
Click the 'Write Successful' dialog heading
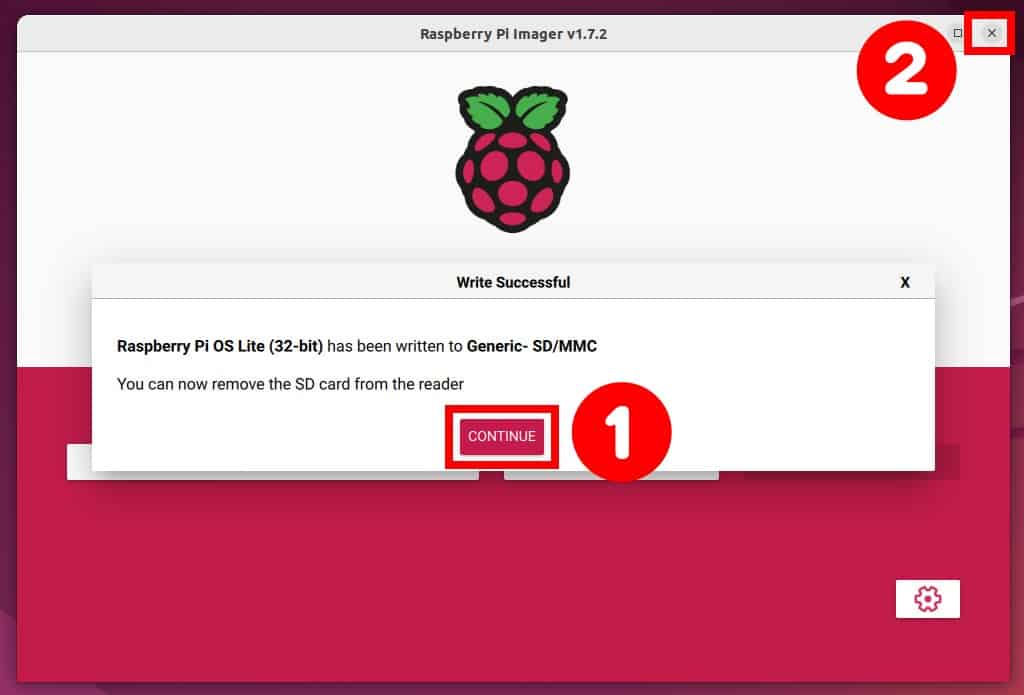coord(513,282)
